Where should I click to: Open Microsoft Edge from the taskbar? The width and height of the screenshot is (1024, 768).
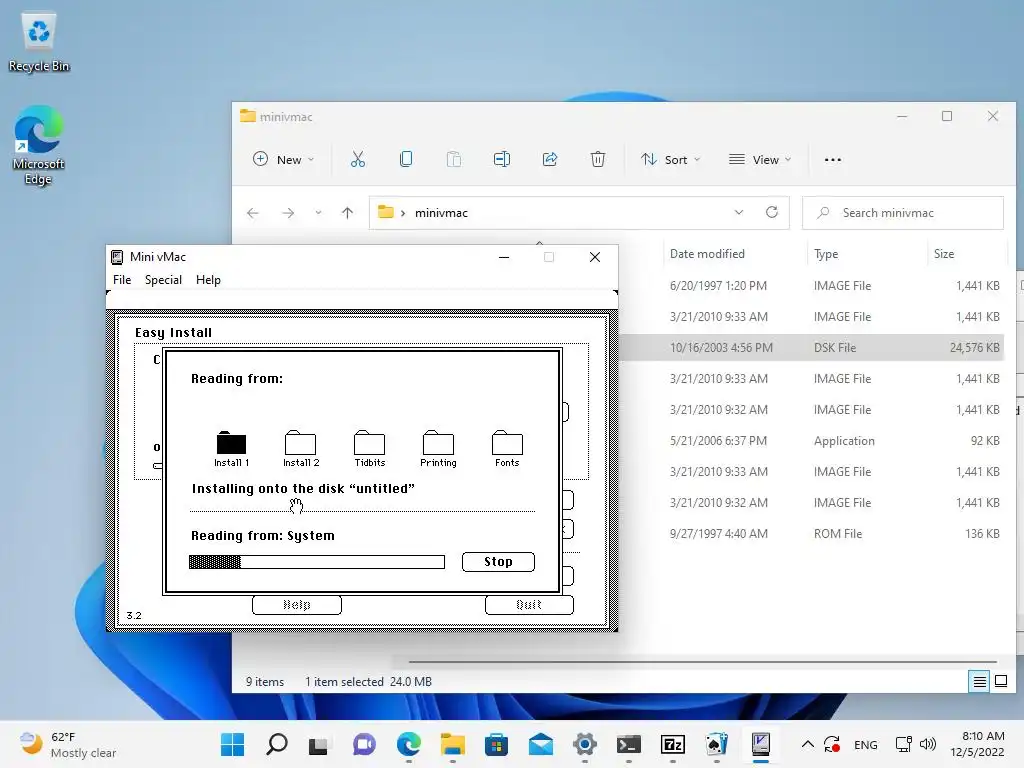tap(408, 744)
